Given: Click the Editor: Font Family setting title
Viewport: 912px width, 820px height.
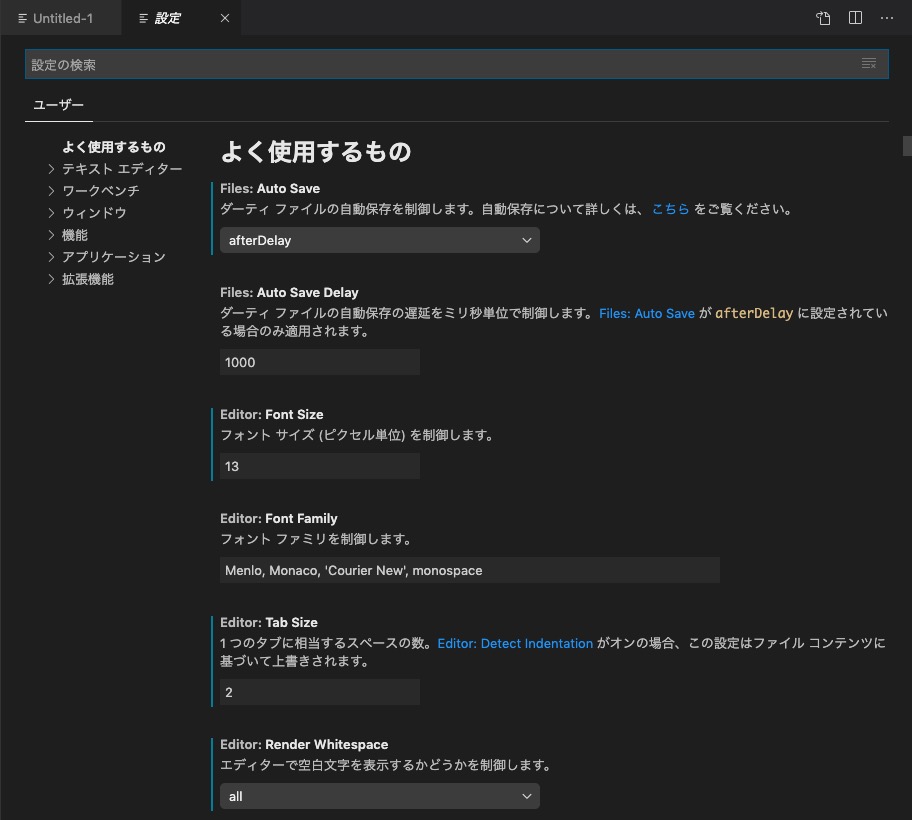Looking at the screenshot, I should (279, 519).
